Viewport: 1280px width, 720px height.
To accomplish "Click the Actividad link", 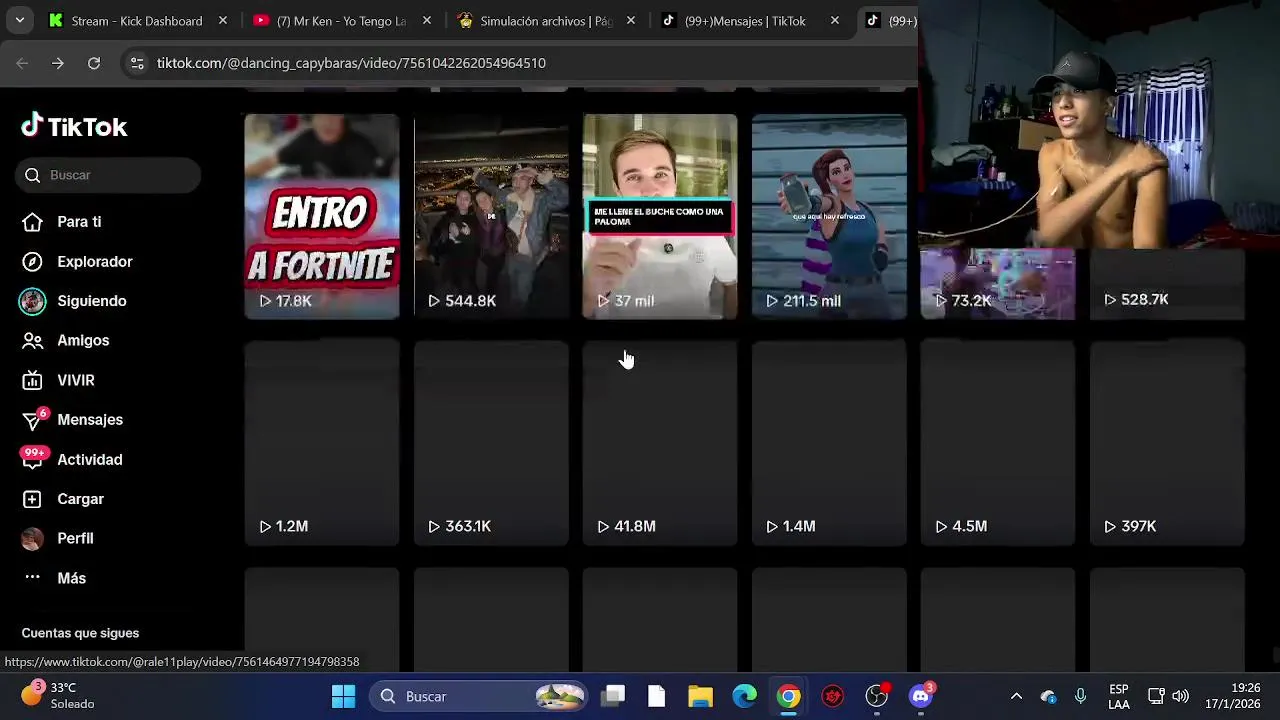I will tap(90, 460).
